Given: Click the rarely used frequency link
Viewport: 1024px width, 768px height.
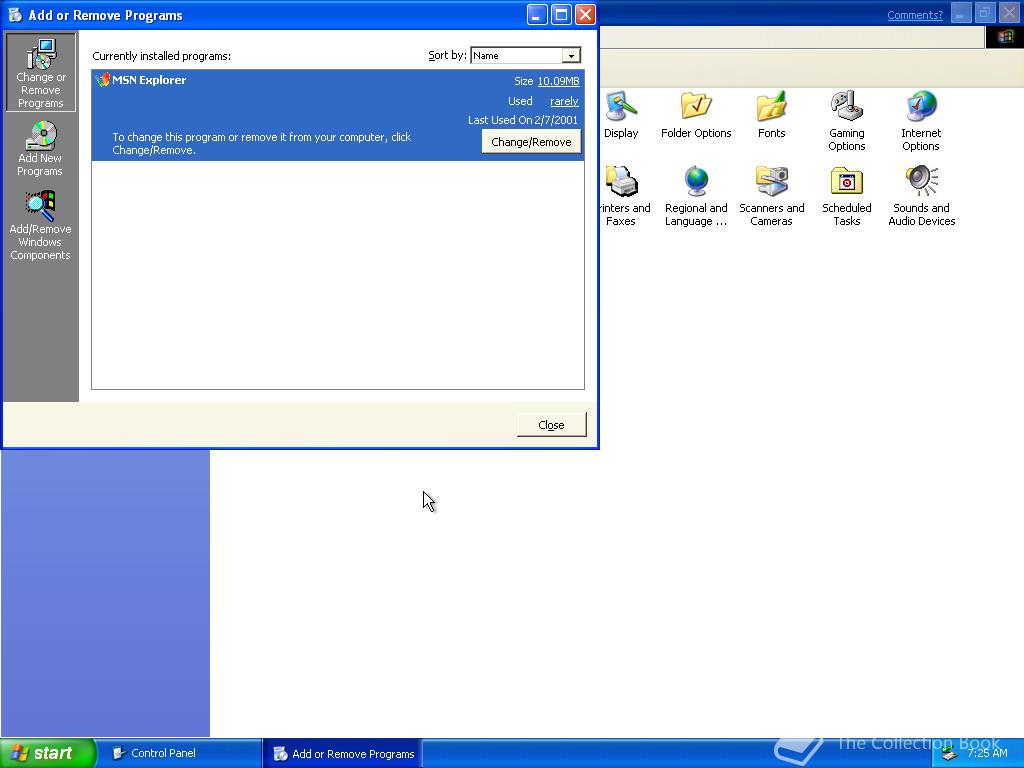Looking at the screenshot, I should [564, 101].
